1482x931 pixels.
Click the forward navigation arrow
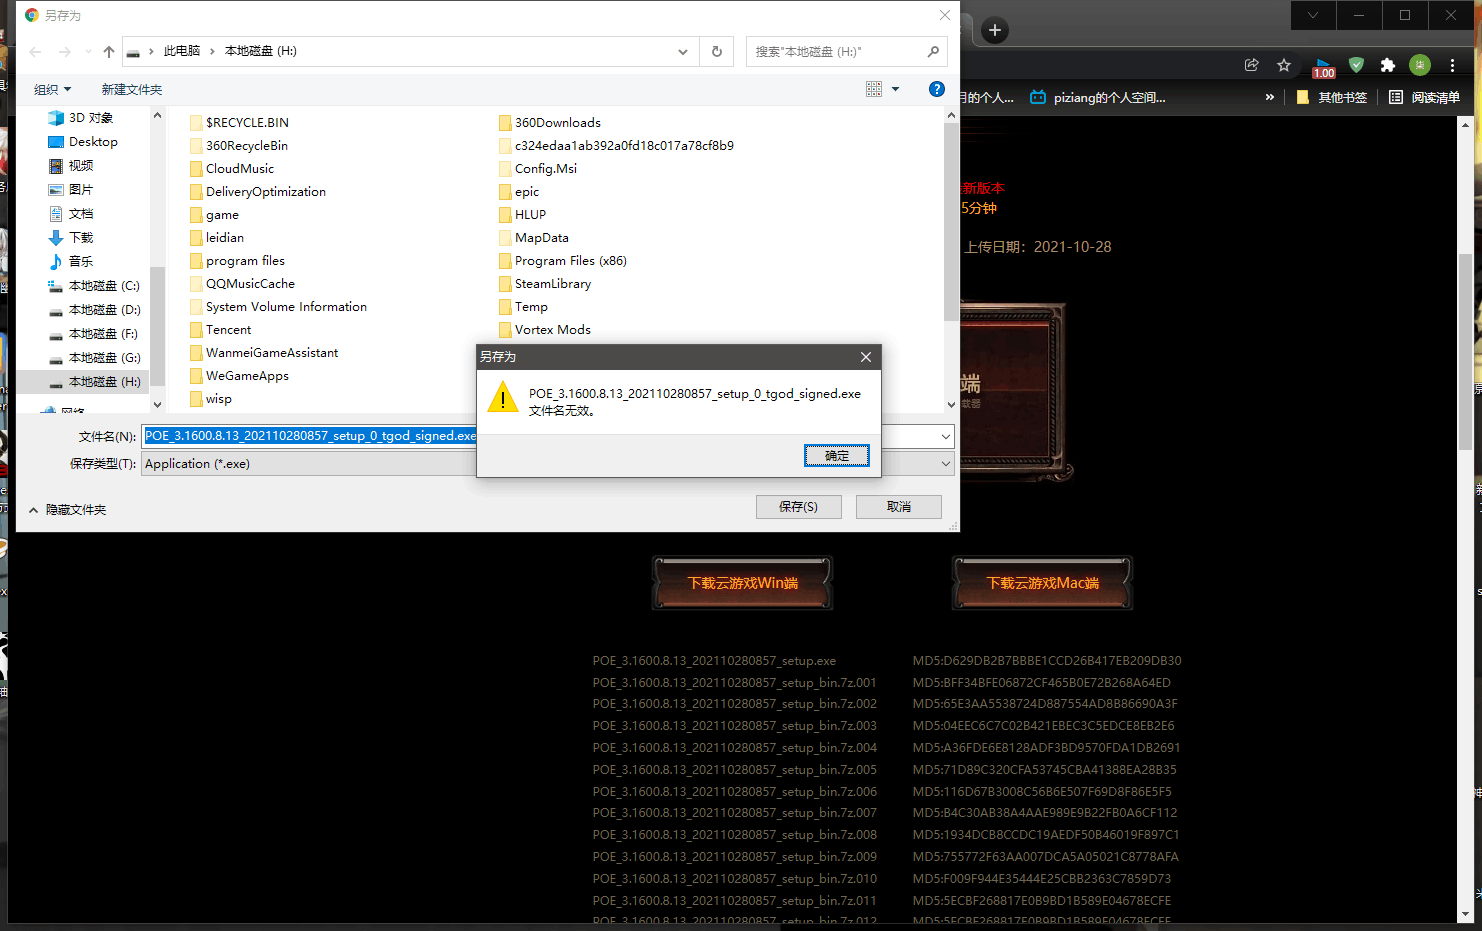65,51
